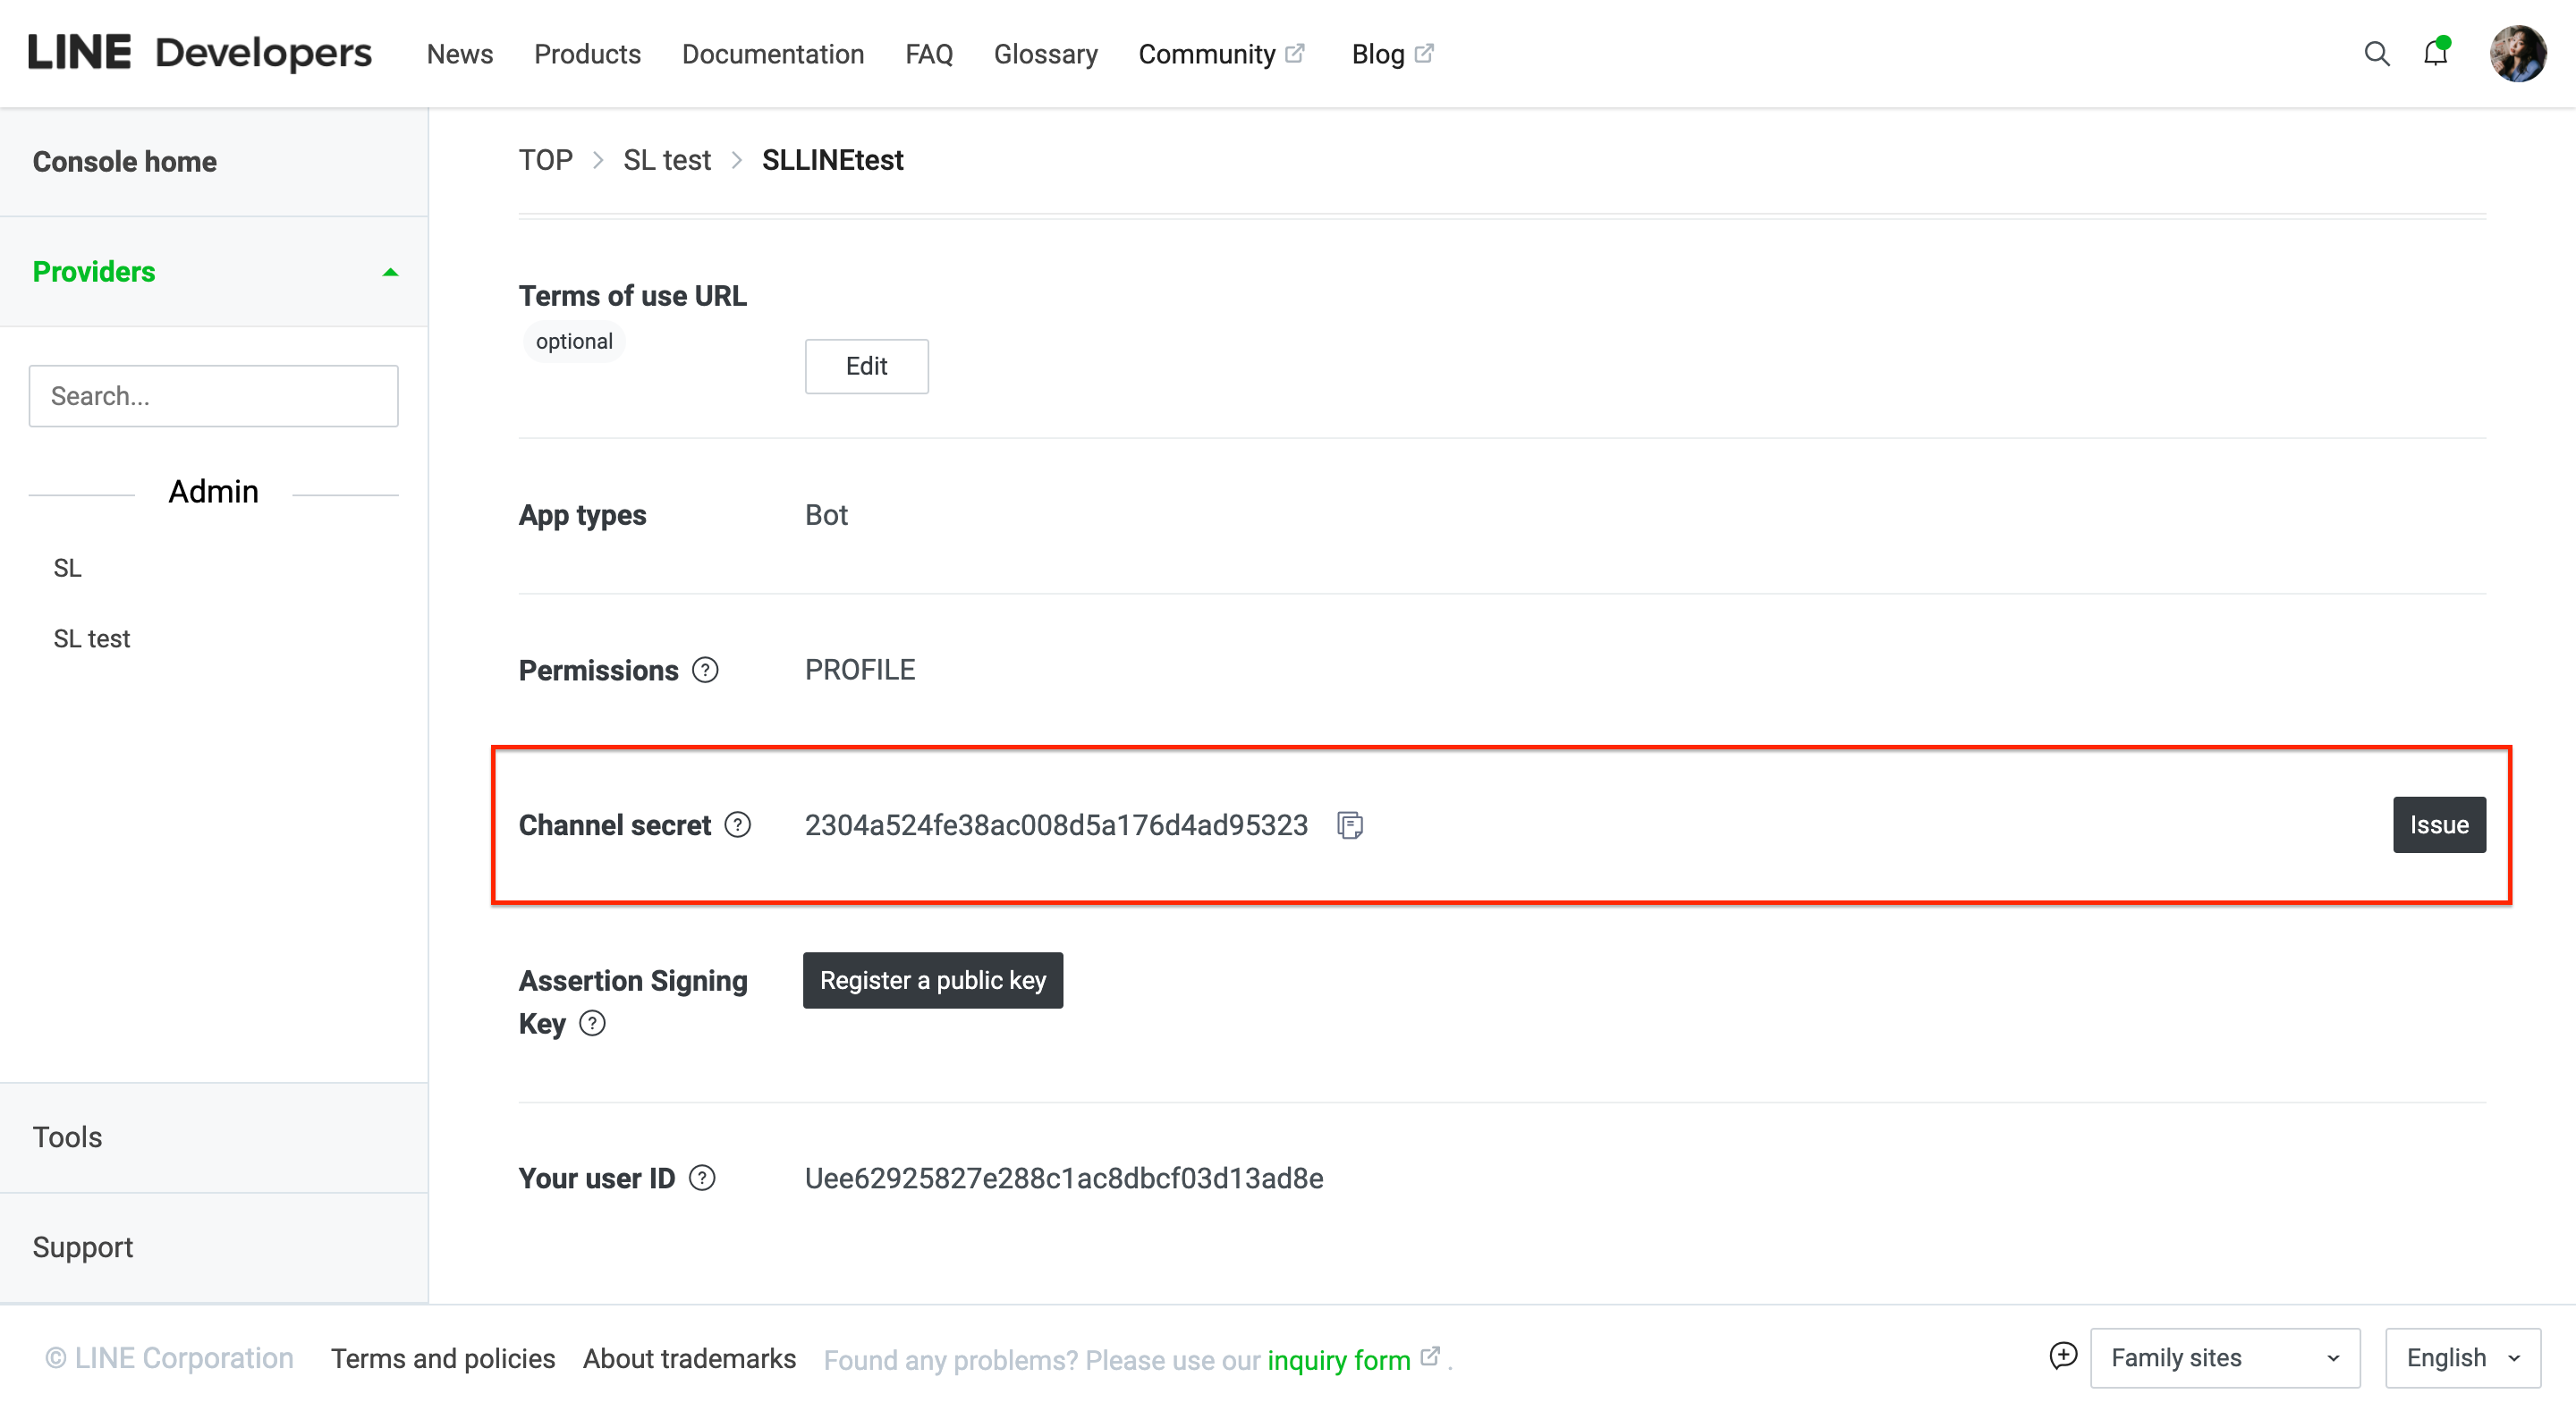Click the SLLINEtest breadcrumb title
The image size is (2576, 1411).
tap(832, 160)
